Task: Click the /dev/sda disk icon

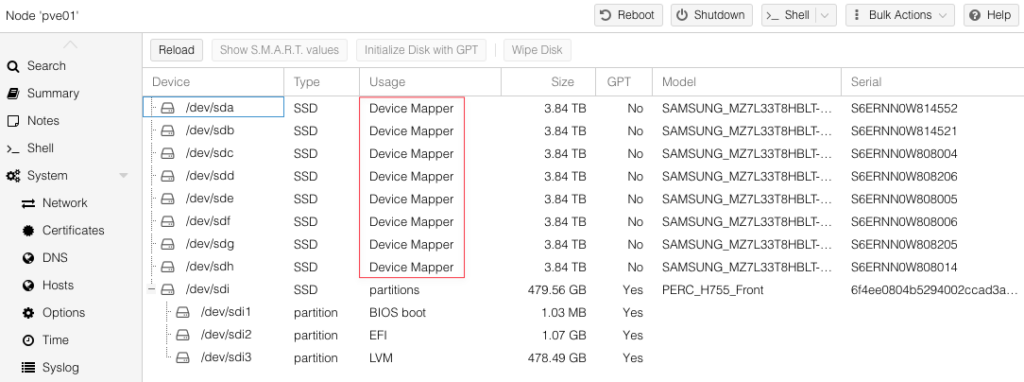Action: [x=168, y=108]
